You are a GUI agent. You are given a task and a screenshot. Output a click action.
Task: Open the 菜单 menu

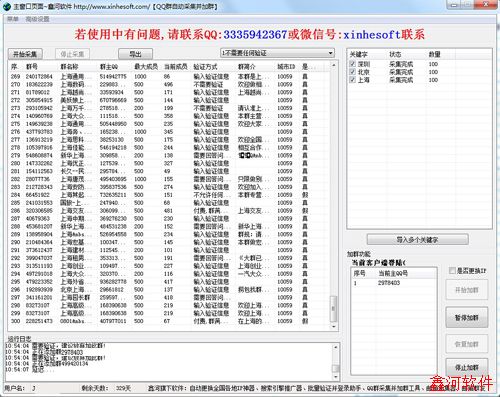point(13,19)
